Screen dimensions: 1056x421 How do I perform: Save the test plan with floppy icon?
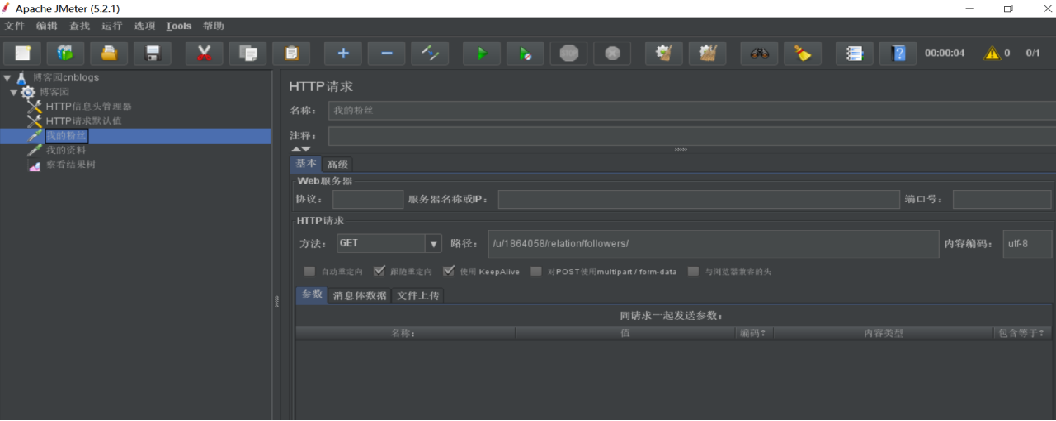(152, 53)
